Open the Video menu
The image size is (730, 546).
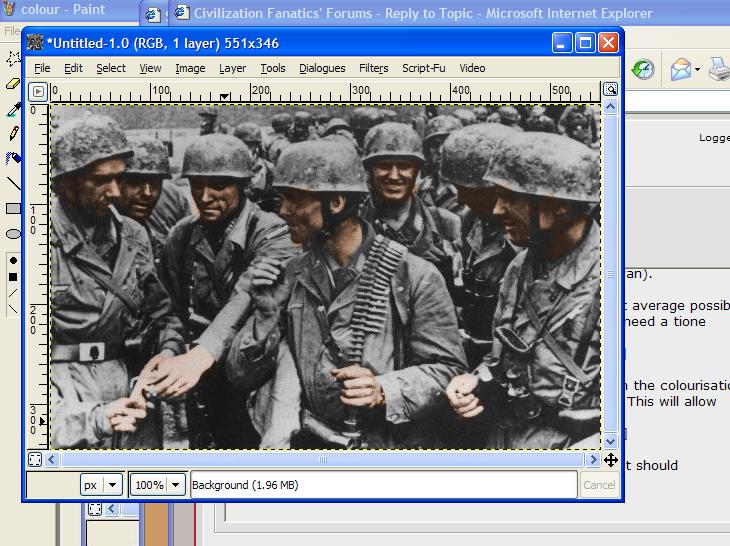pos(472,68)
